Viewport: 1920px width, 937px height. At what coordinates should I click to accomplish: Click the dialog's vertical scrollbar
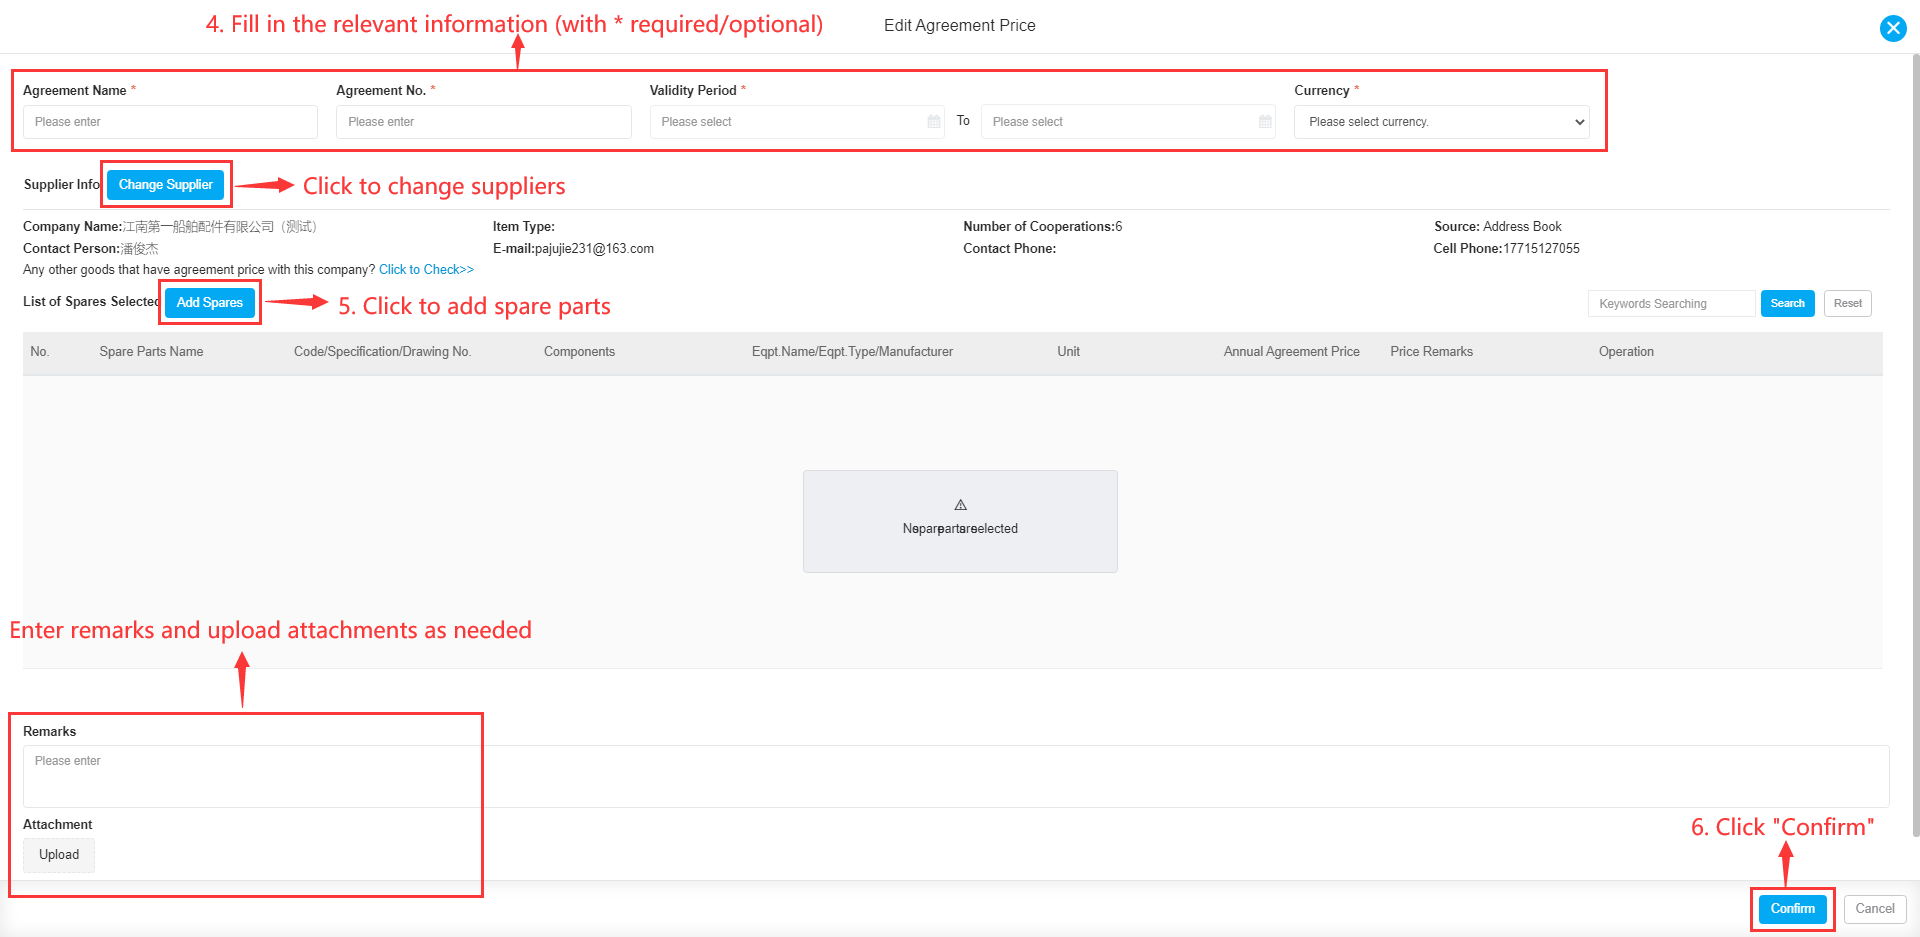click(x=1915, y=445)
